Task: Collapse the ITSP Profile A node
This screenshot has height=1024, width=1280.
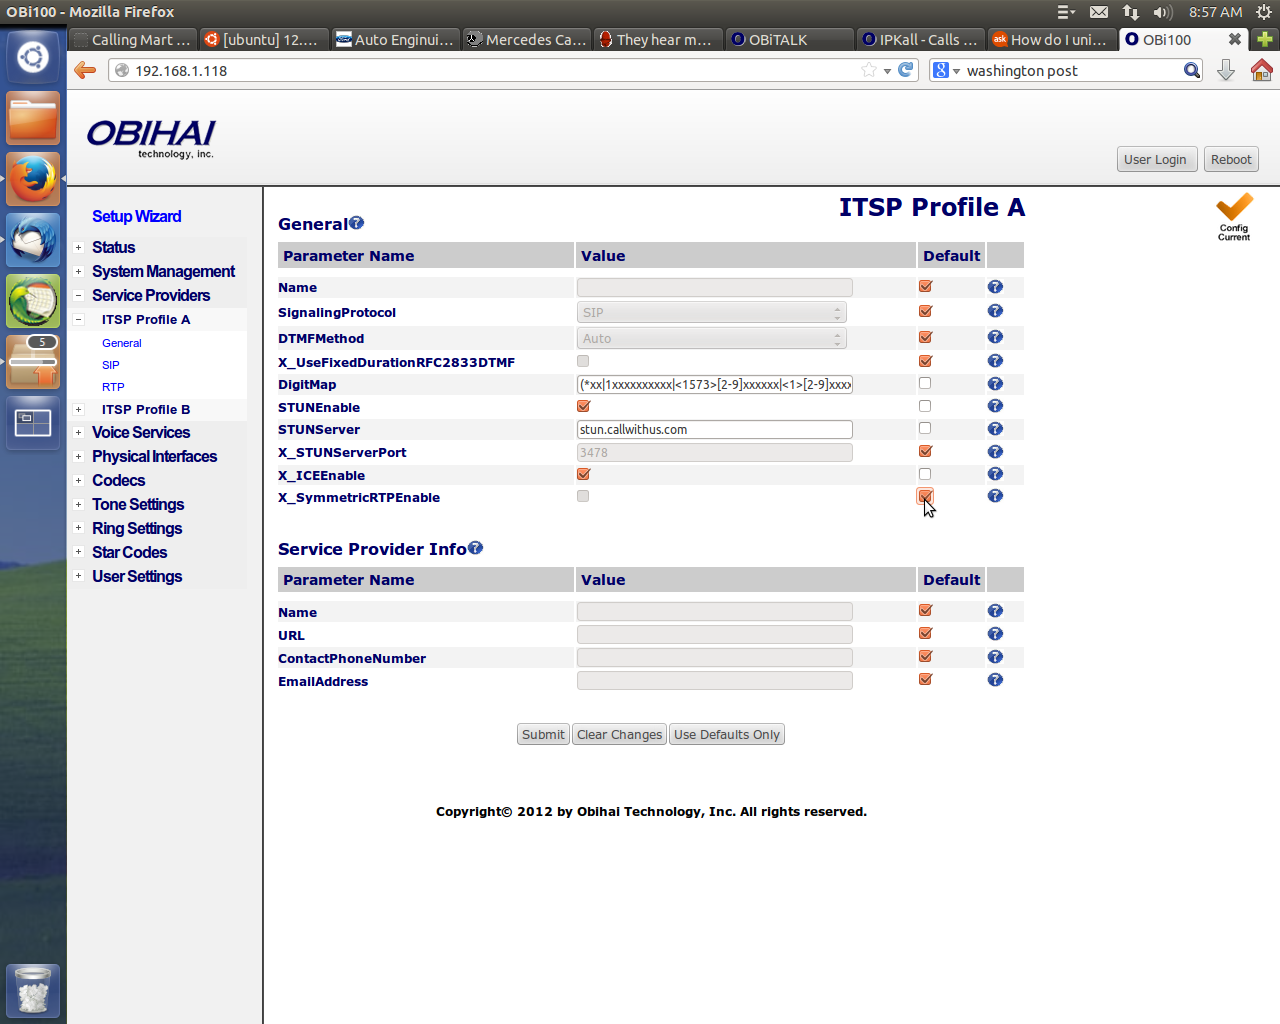Action: tap(78, 320)
